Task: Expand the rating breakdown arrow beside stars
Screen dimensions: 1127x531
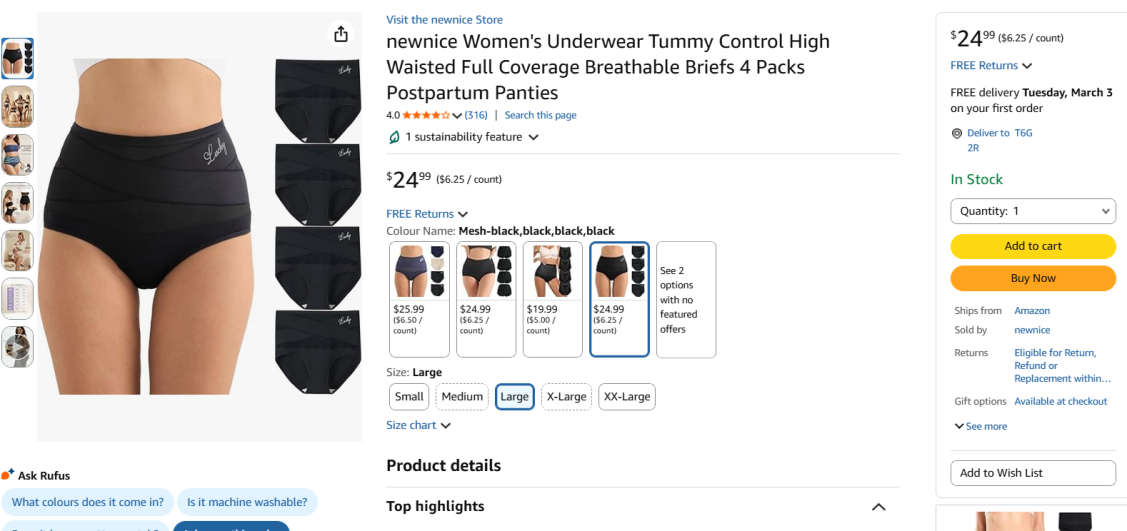Action: [458, 116]
